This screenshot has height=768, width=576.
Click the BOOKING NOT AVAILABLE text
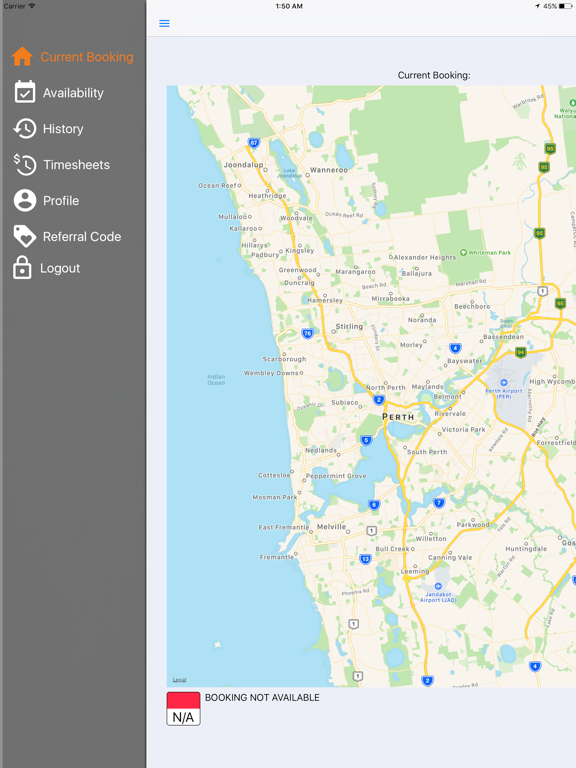262,697
